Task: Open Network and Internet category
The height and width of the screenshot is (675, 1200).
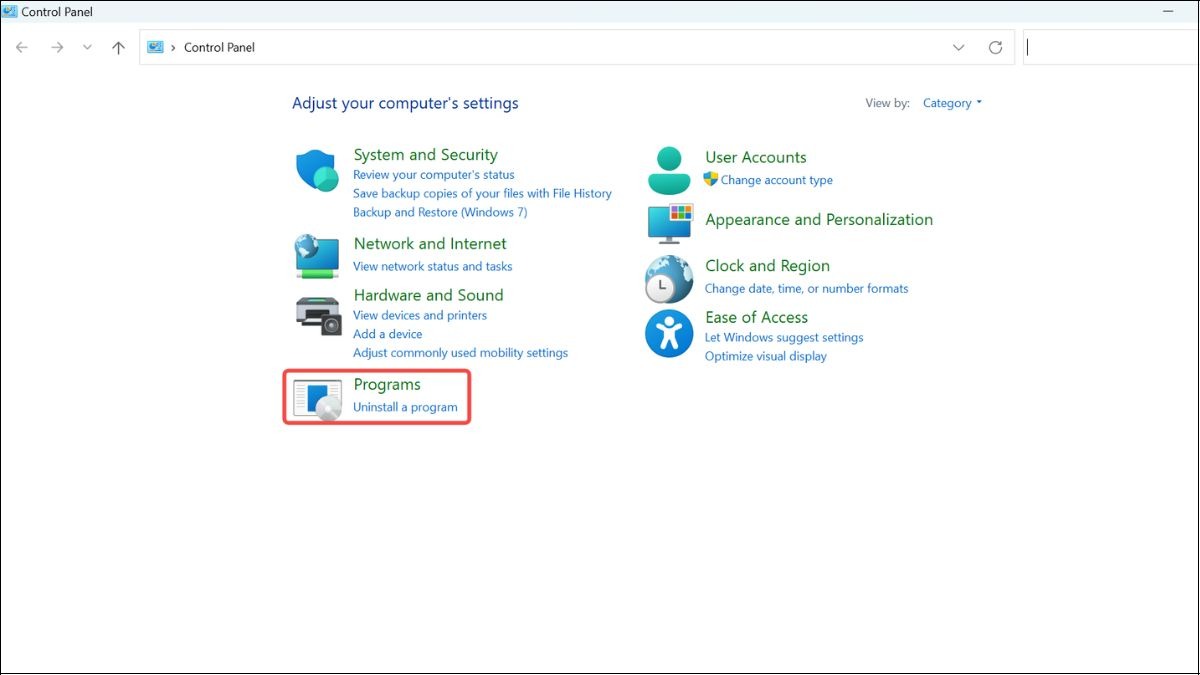Action: point(430,244)
